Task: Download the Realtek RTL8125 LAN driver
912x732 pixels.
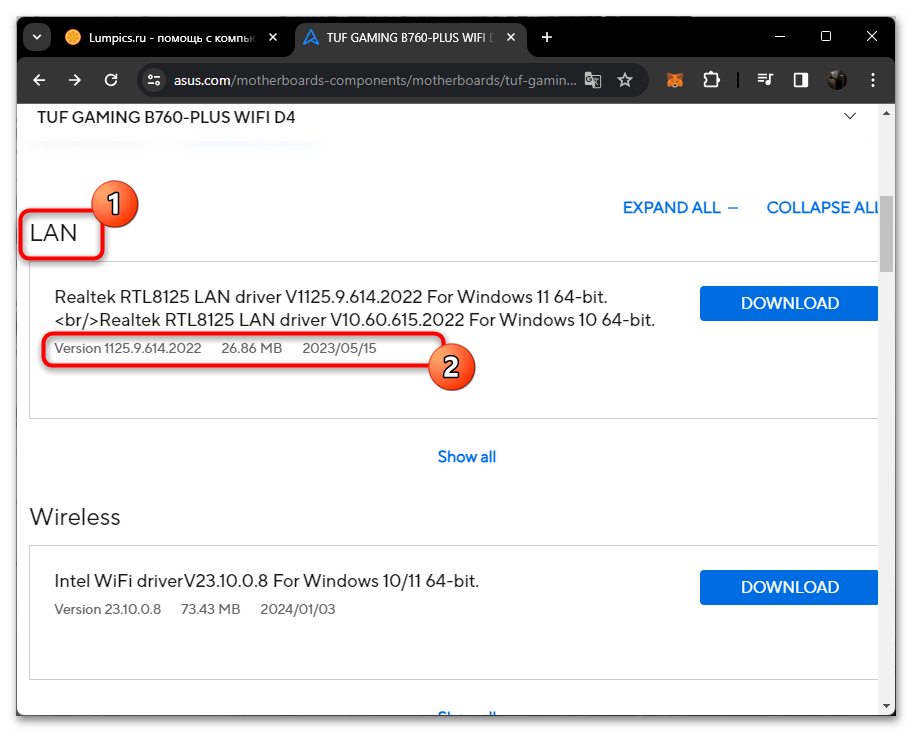Action: click(x=789, y=303)
